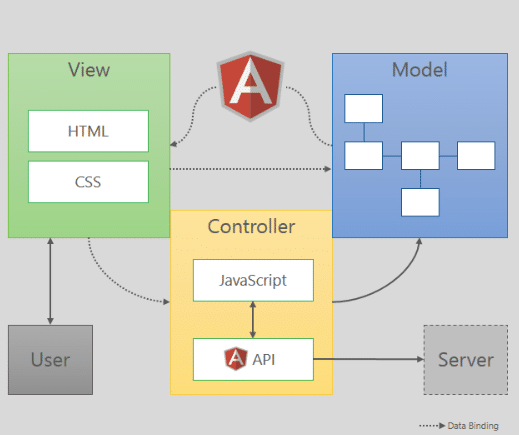Image resolution: width=519 pixels, height=435 pixels.
Task: Click the dotted arrow icon in legend
Action: (432, 426)
